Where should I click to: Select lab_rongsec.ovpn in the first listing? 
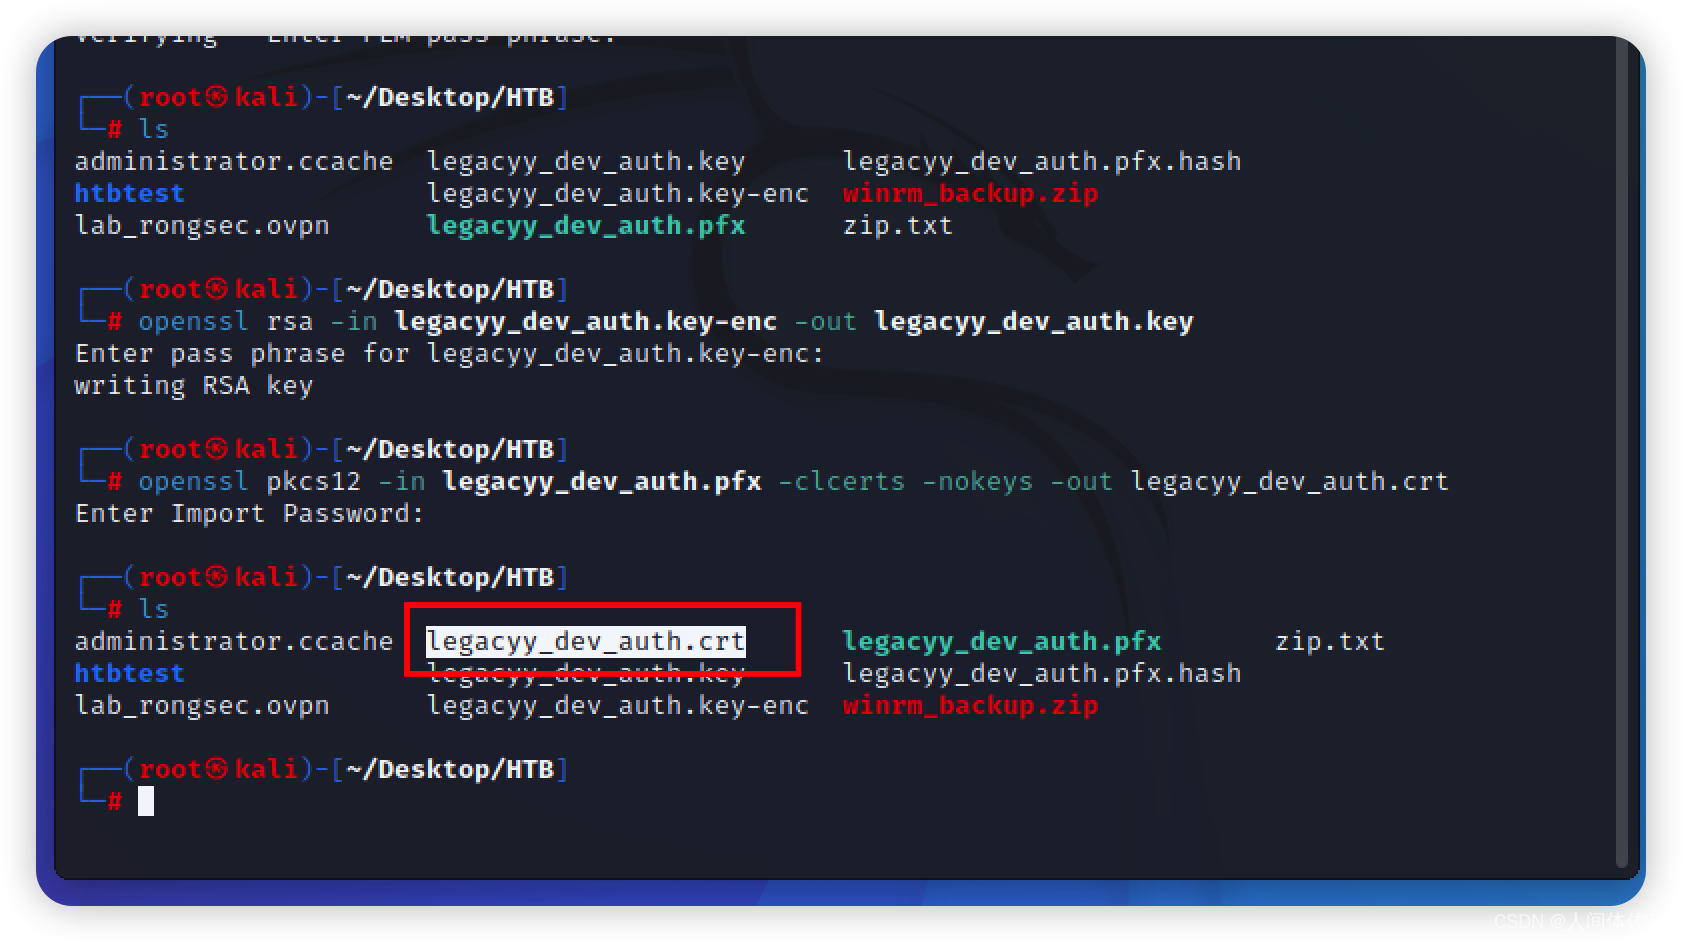(202, 225)
